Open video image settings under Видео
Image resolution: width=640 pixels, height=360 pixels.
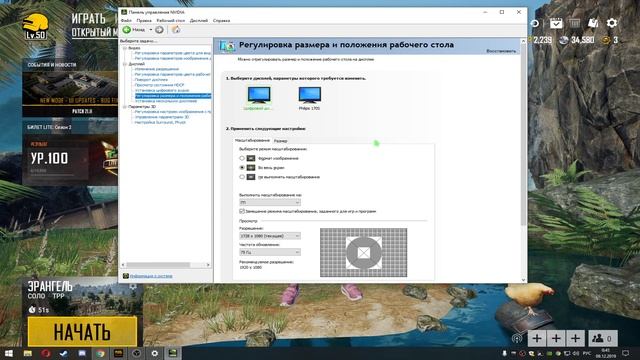click(x=173, y=58)
